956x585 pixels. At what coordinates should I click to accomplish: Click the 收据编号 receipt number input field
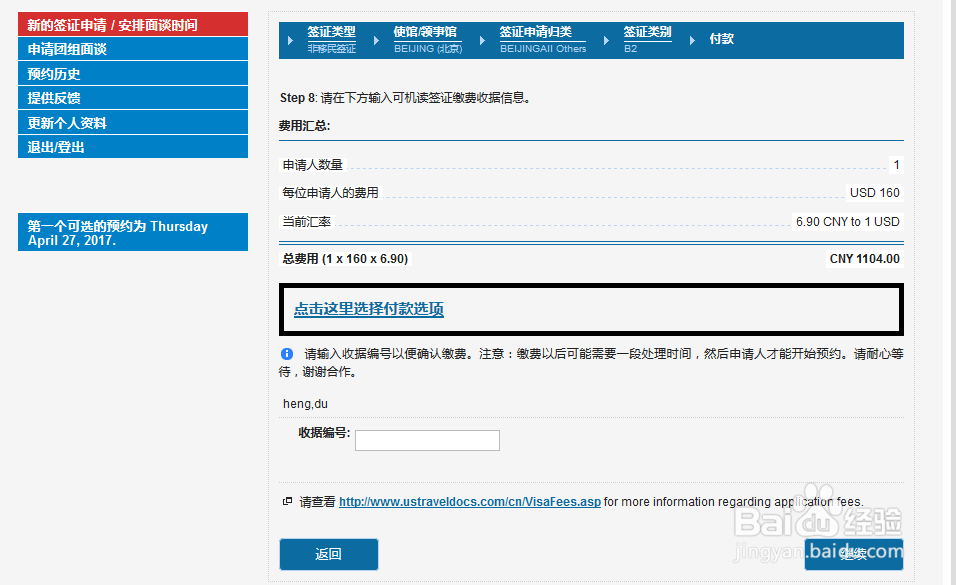[427, 440]
